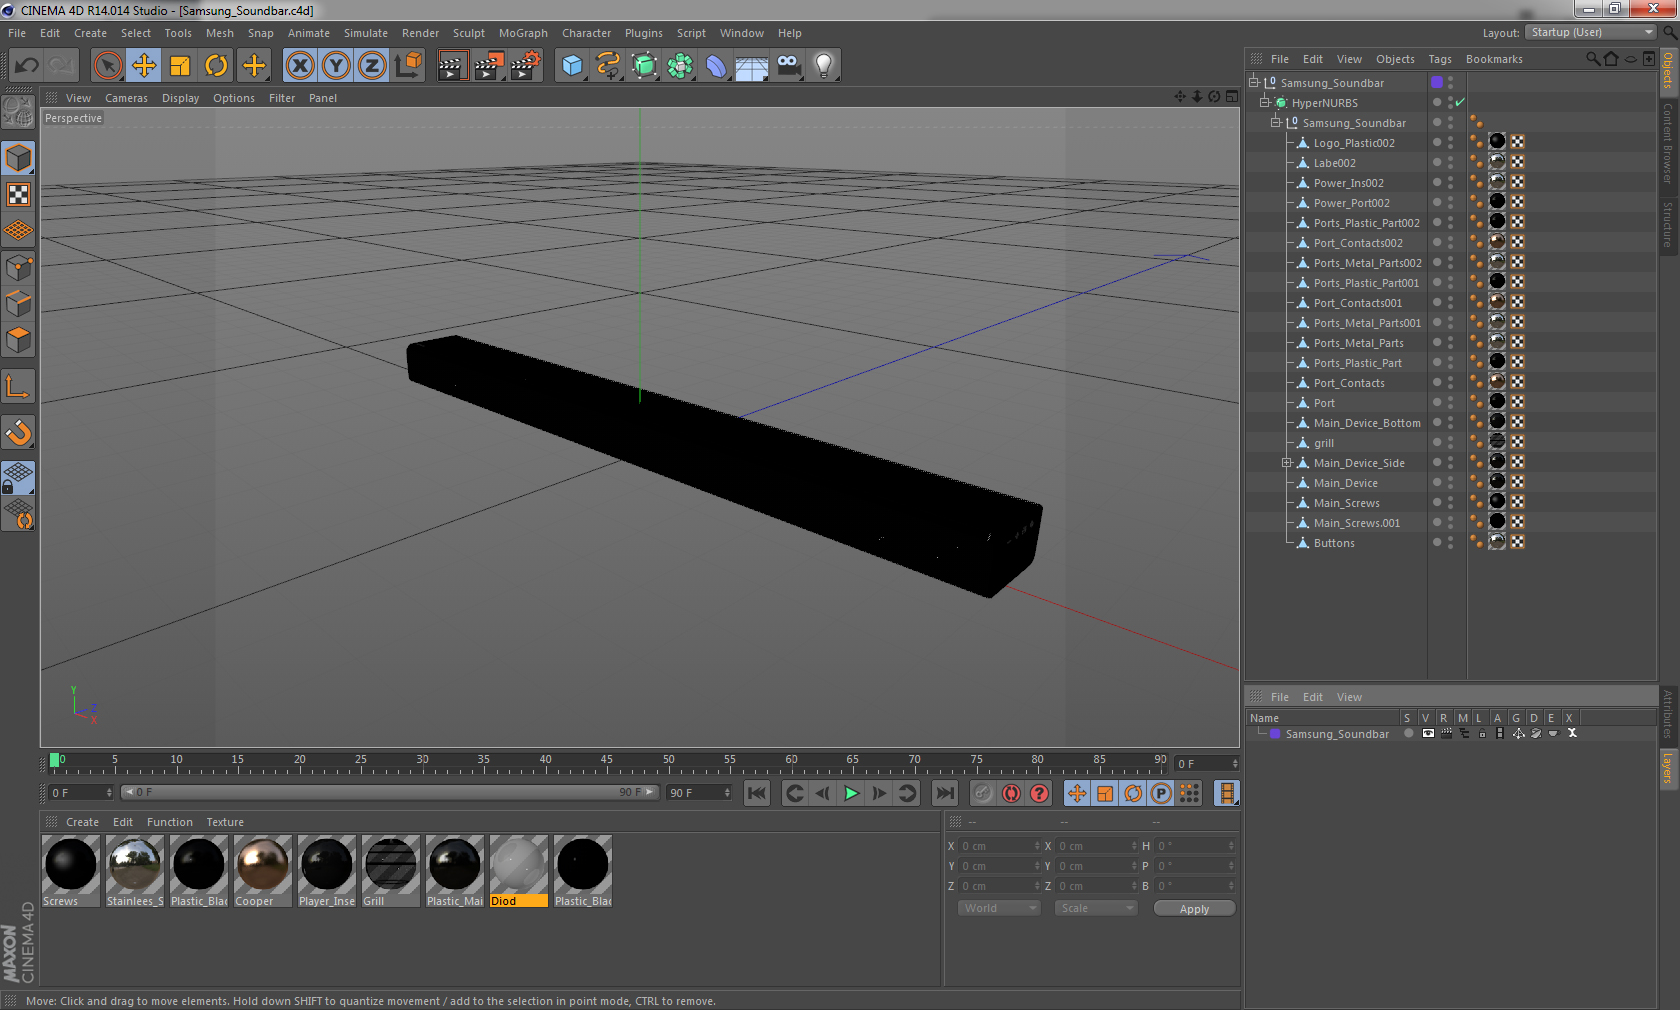Toggle X axis lock
This screenshot has width=1680, height=1010.
coord(300,66)
